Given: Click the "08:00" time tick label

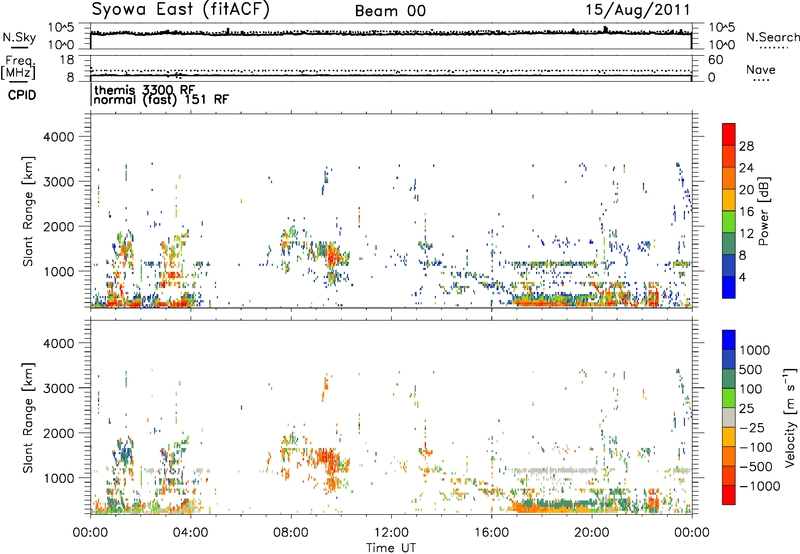Looking at the screenshot, I should 291,533.
